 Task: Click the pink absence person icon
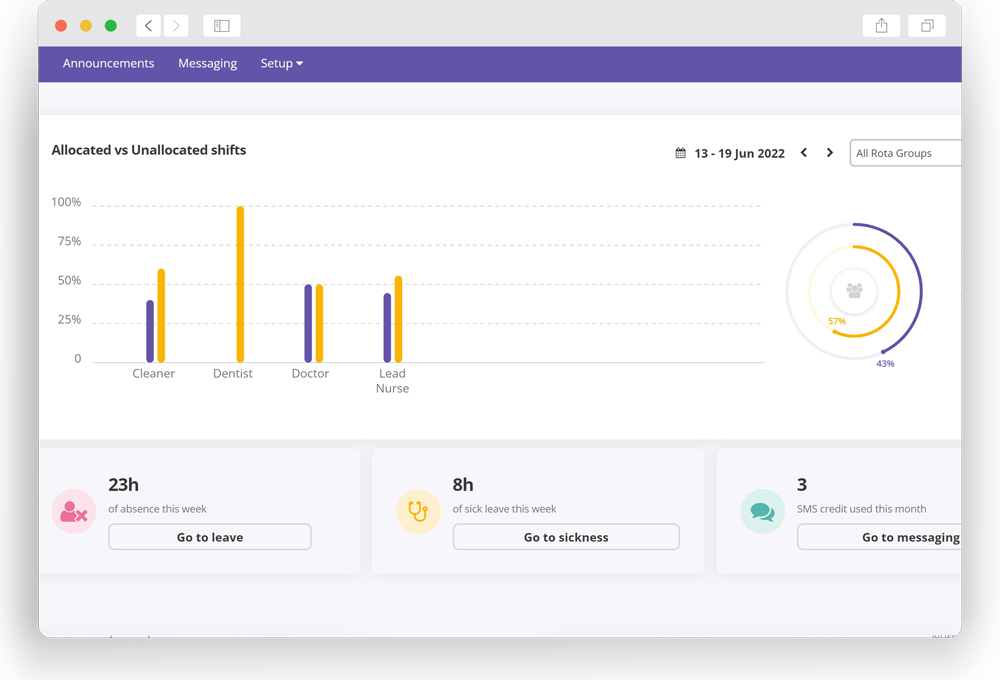(72, 510)
